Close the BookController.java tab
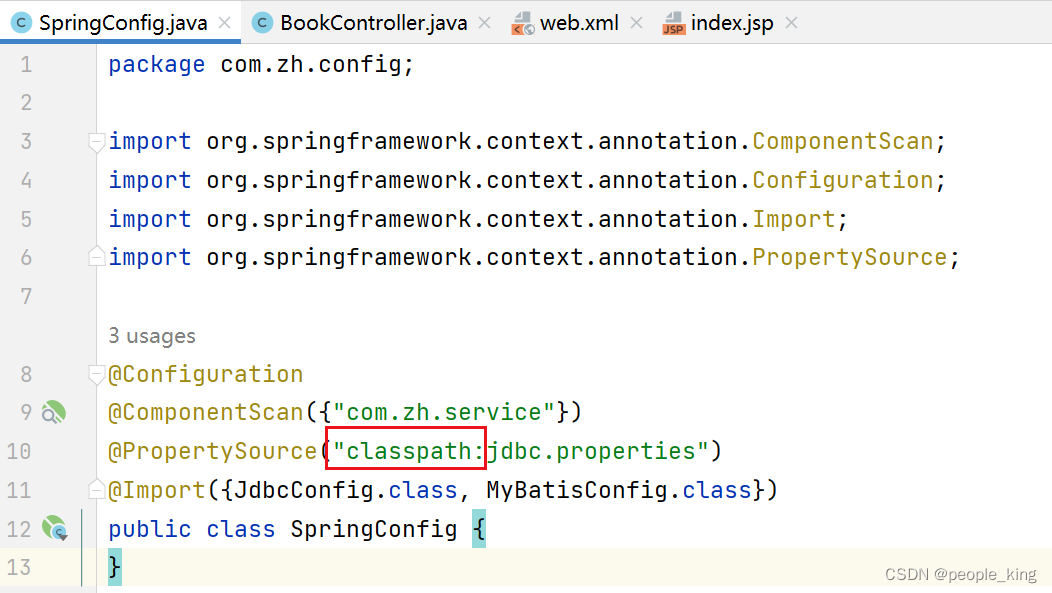This screenshot has height=593, width=1052. click(484, 21)
